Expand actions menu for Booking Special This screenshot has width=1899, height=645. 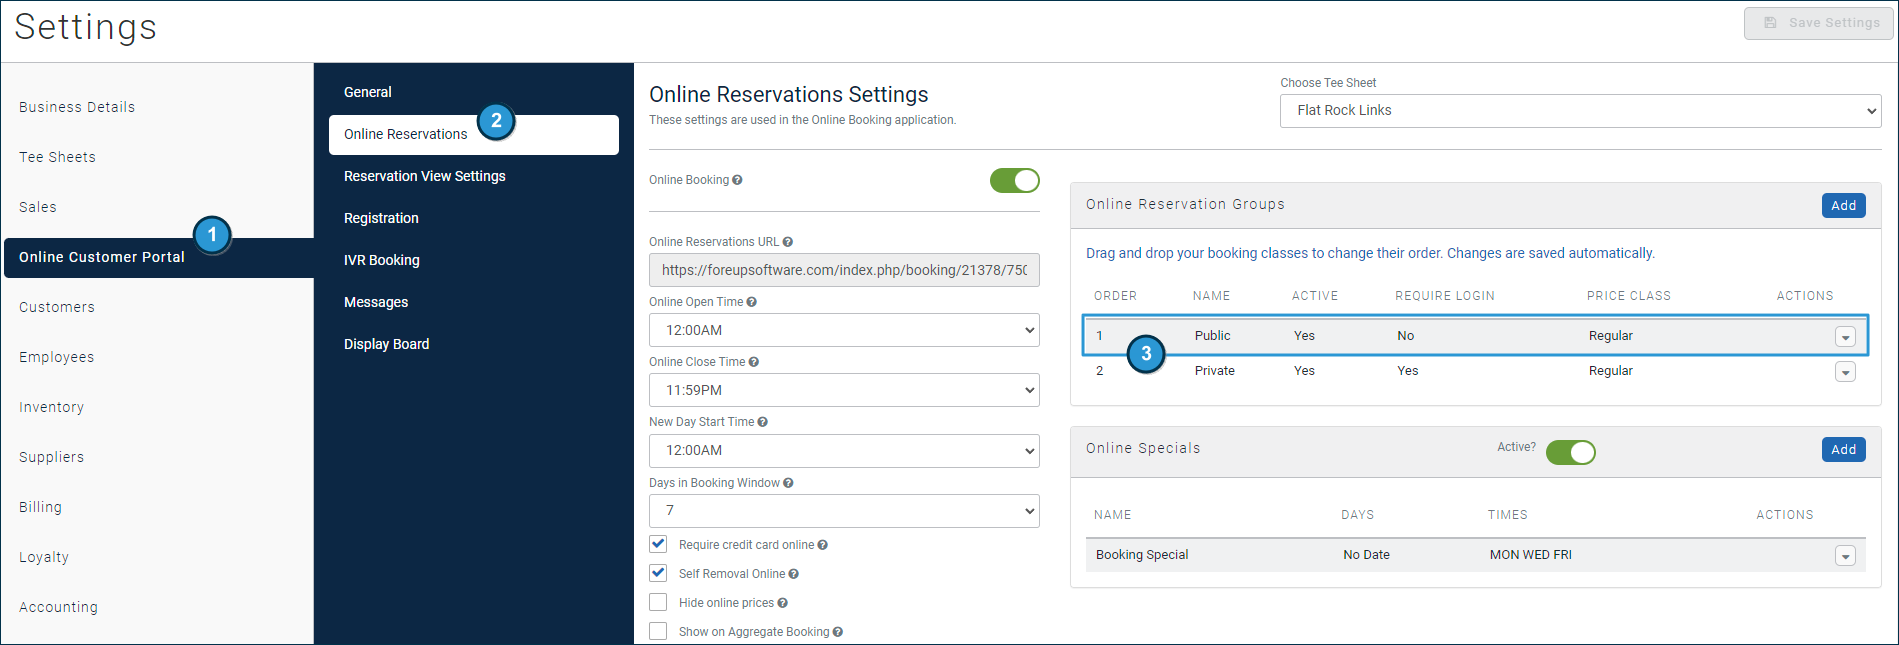click(x=1846, y=556)
